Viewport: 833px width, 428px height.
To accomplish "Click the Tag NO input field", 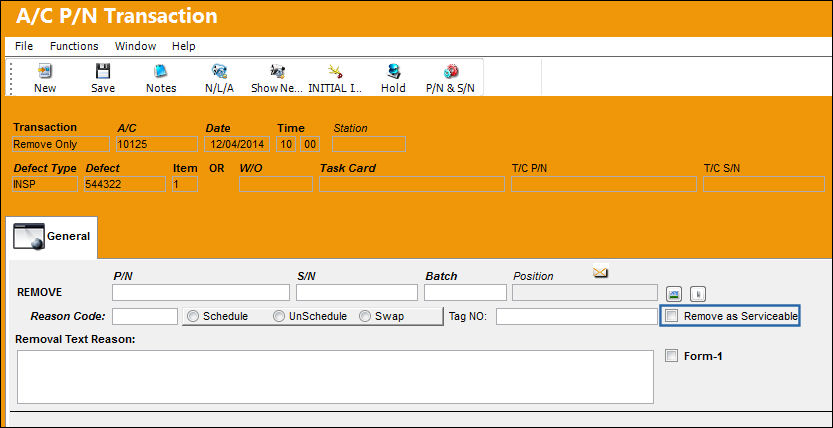I will tap(577, 316).
